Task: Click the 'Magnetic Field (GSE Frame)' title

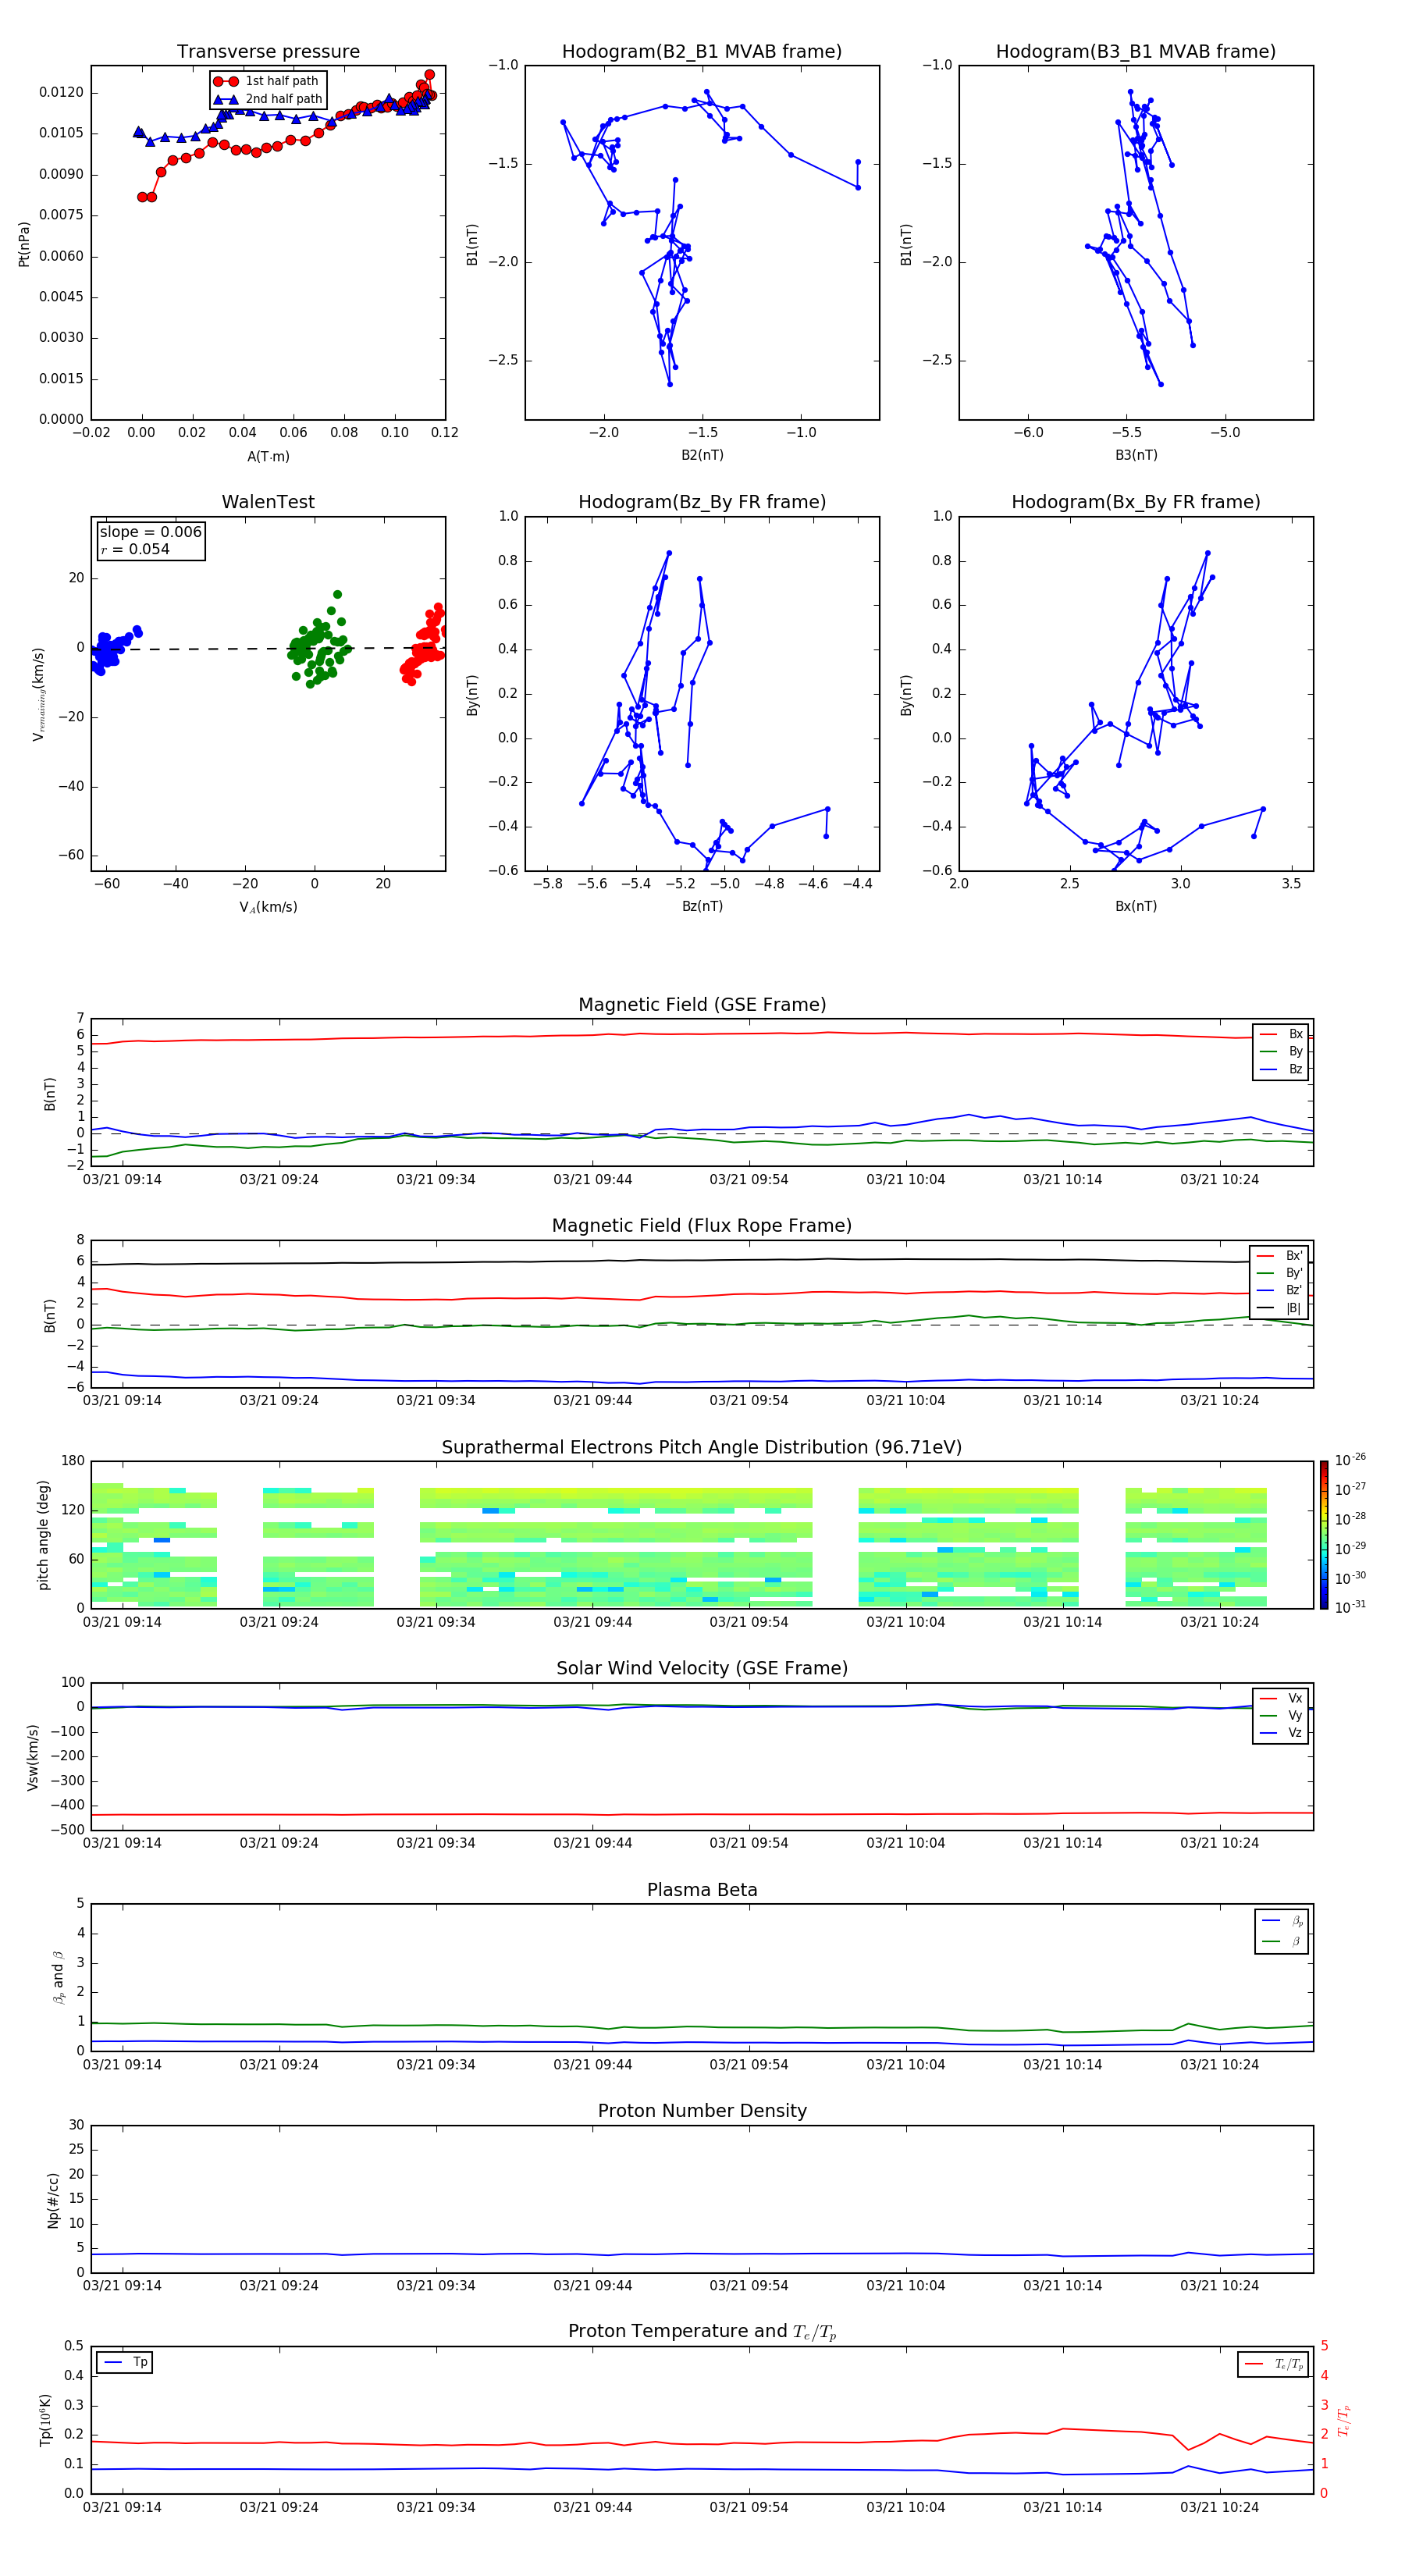Action: click(x=702, y=1005)
